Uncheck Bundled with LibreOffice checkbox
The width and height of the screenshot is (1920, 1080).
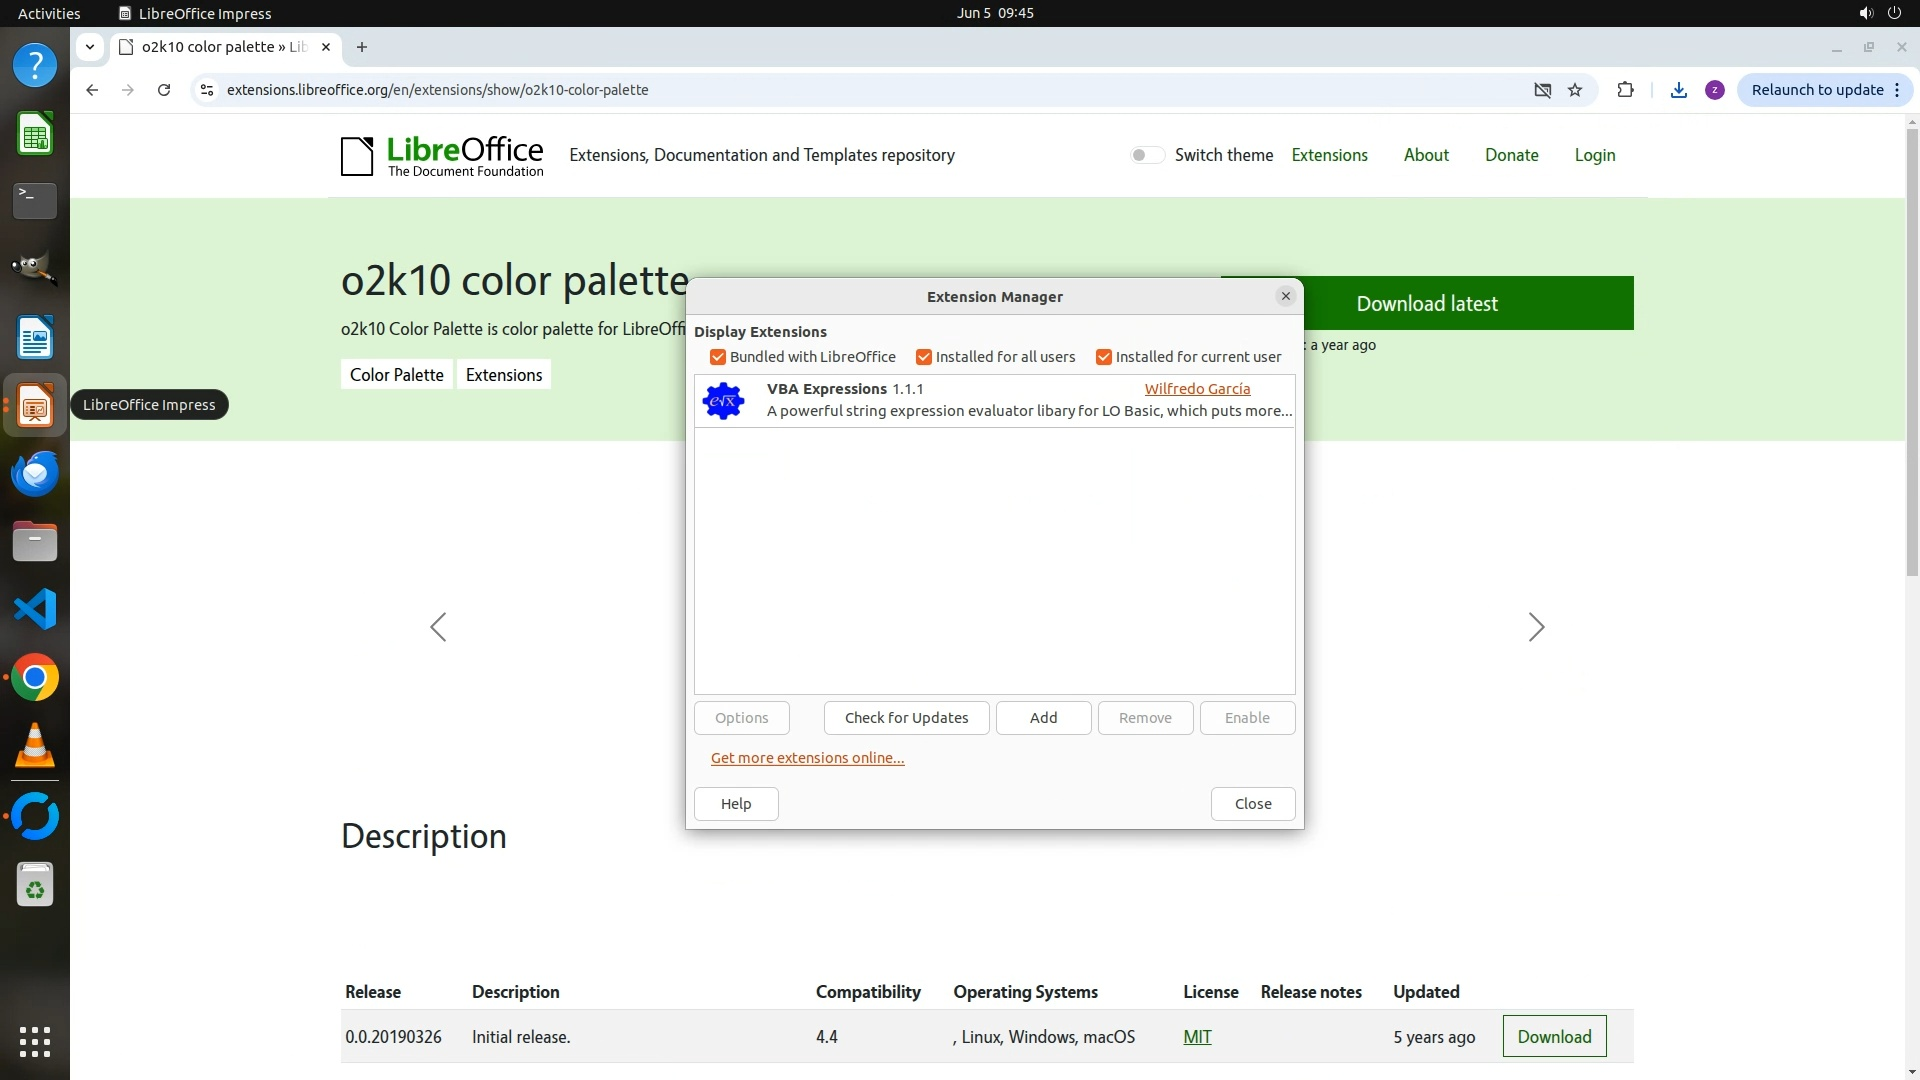tap(718, 357)
